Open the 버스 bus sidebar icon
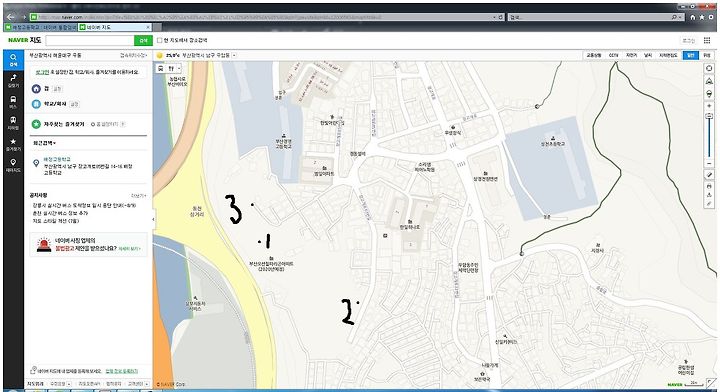720x392 pixels. (13, 101)
